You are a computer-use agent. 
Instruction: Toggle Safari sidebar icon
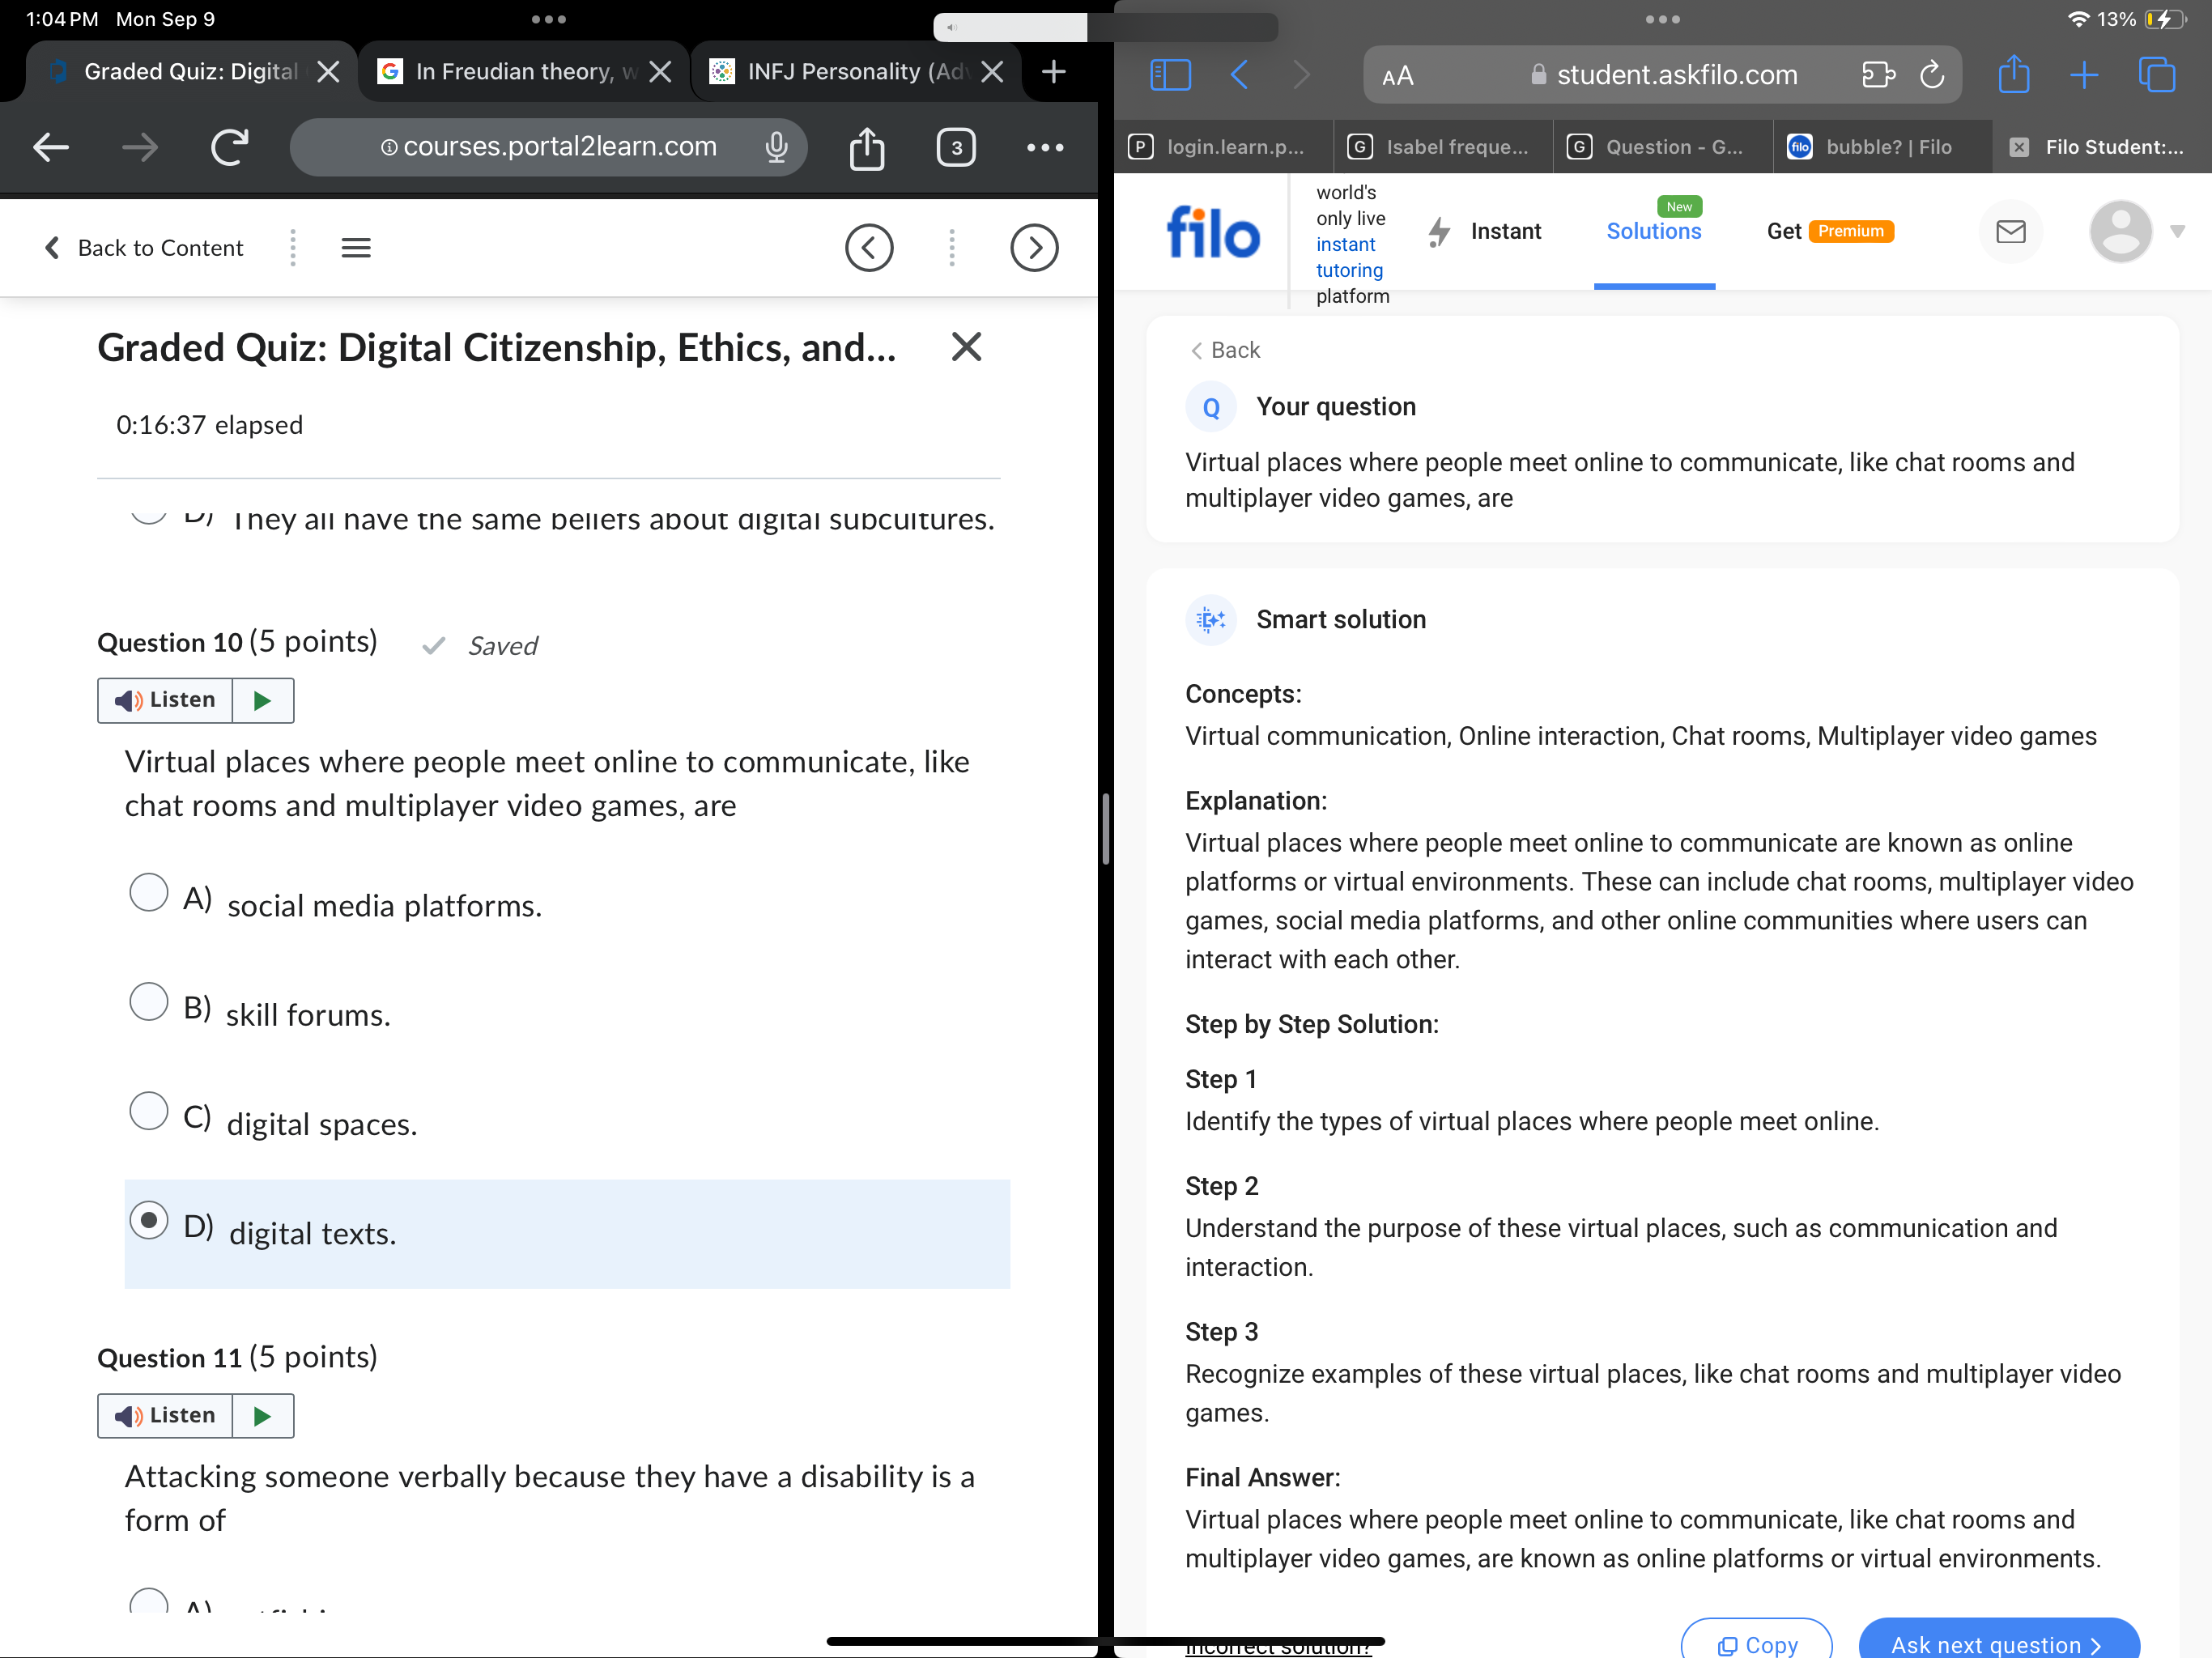click(1170, 75)
